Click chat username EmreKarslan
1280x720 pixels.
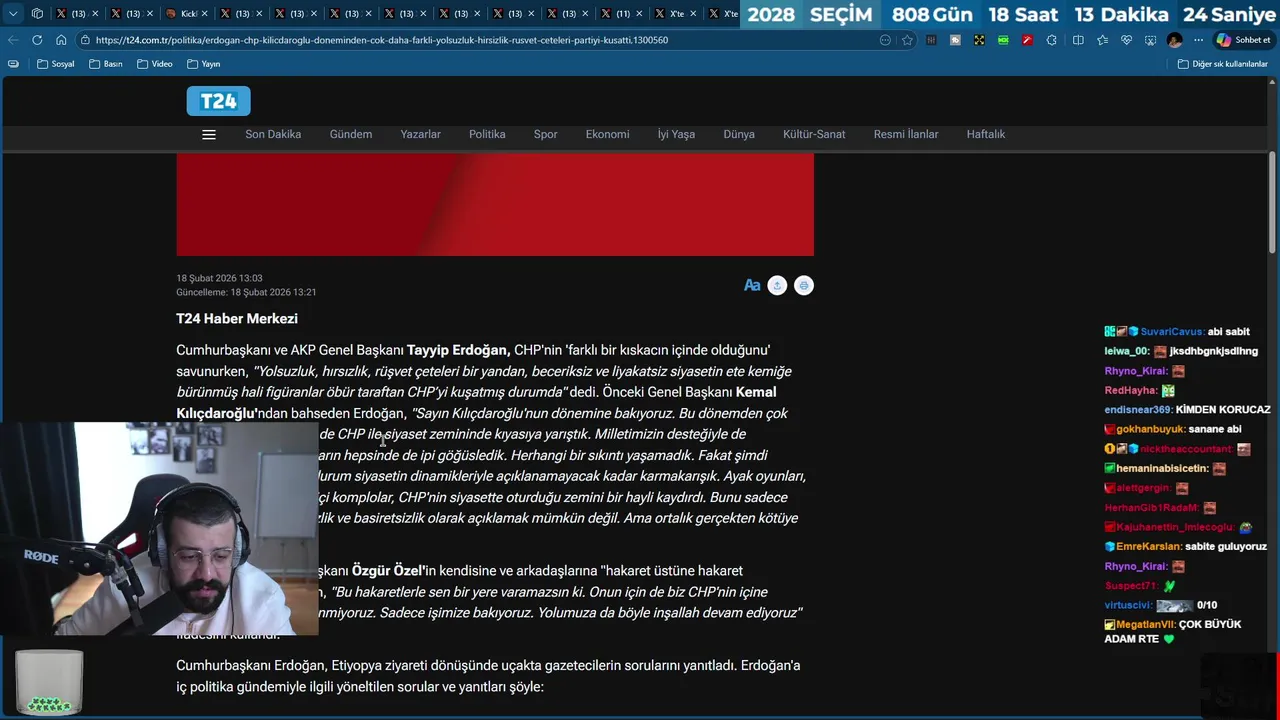[1149, 547]
